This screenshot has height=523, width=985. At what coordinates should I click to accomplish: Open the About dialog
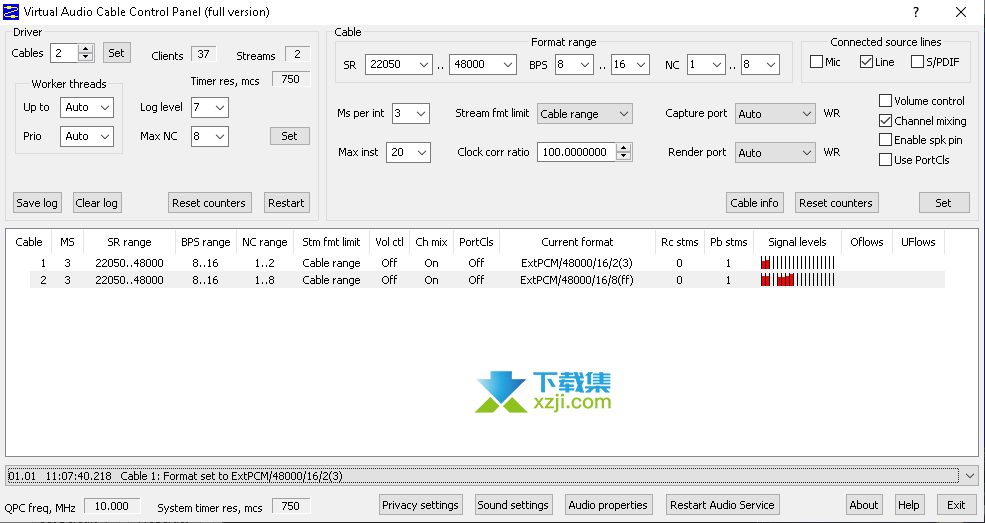tap(864, 505)
